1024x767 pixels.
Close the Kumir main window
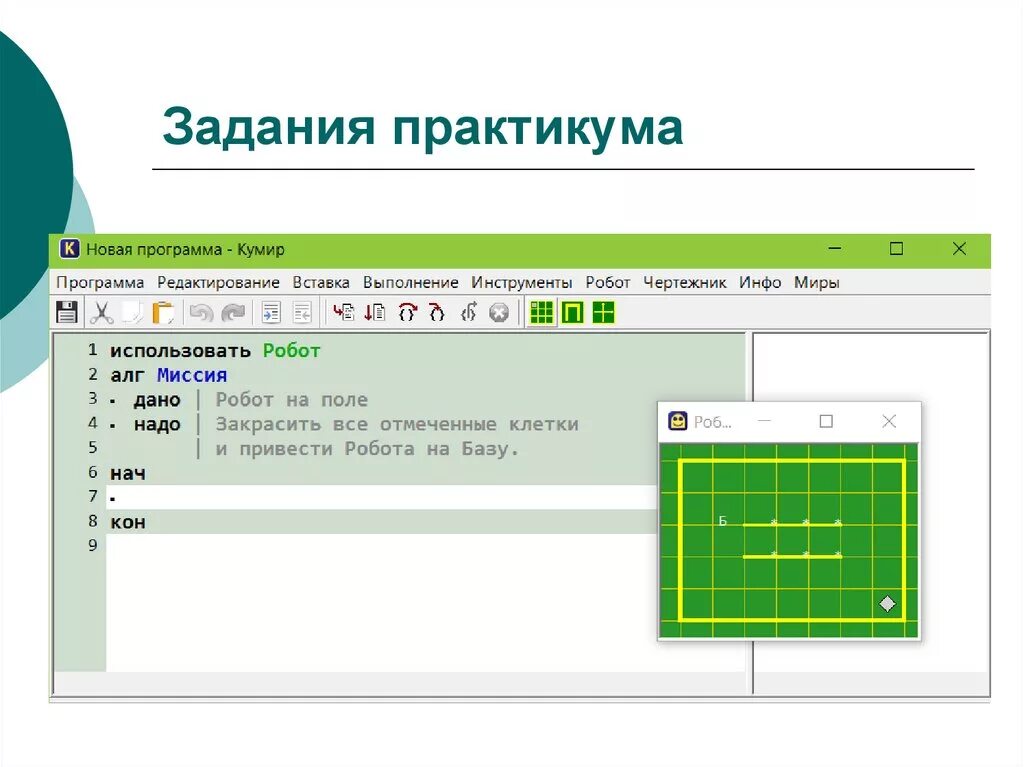[x=959, y=249]
